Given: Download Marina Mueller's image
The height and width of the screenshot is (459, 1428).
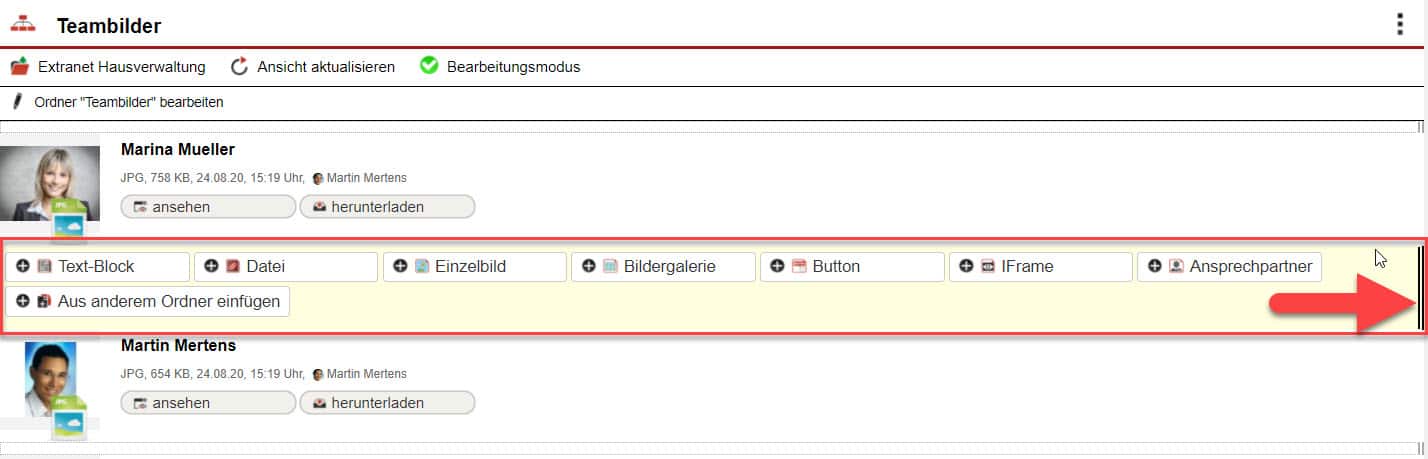Looking at the screenshot, I should point(387,207).
